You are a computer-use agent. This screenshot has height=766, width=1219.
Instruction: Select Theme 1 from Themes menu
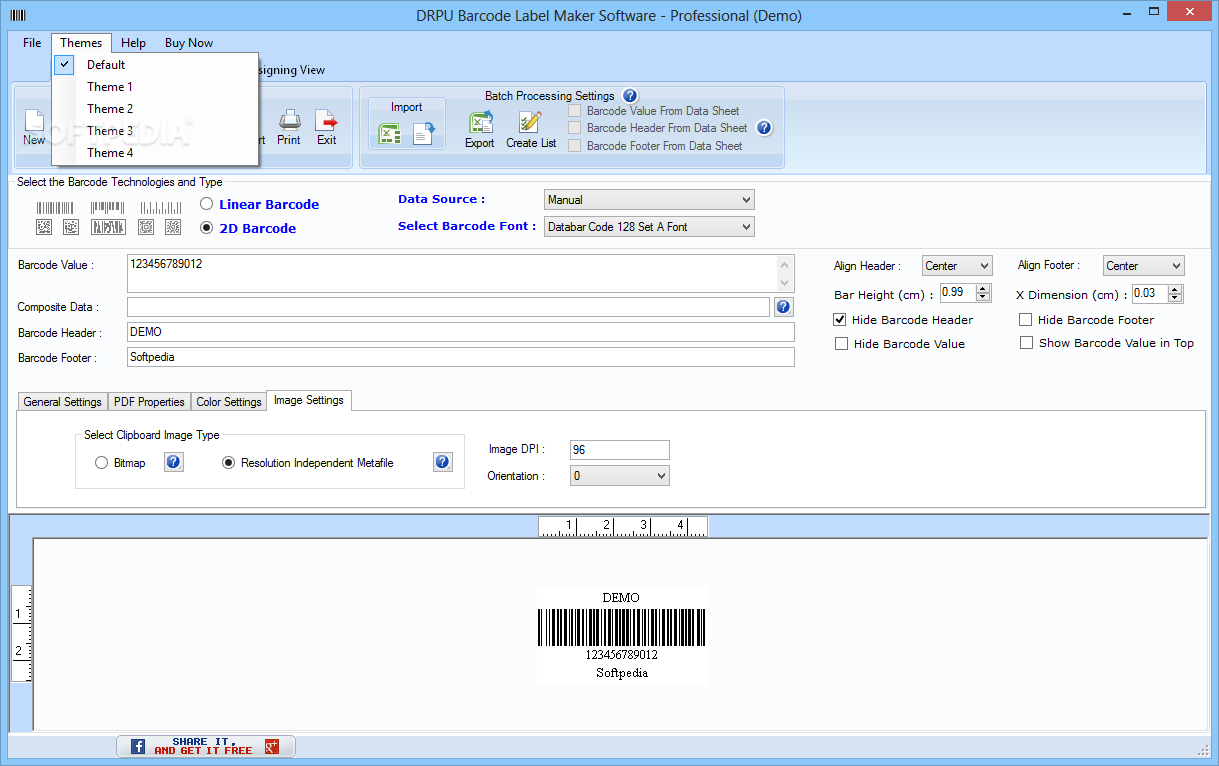coord(156,87)
